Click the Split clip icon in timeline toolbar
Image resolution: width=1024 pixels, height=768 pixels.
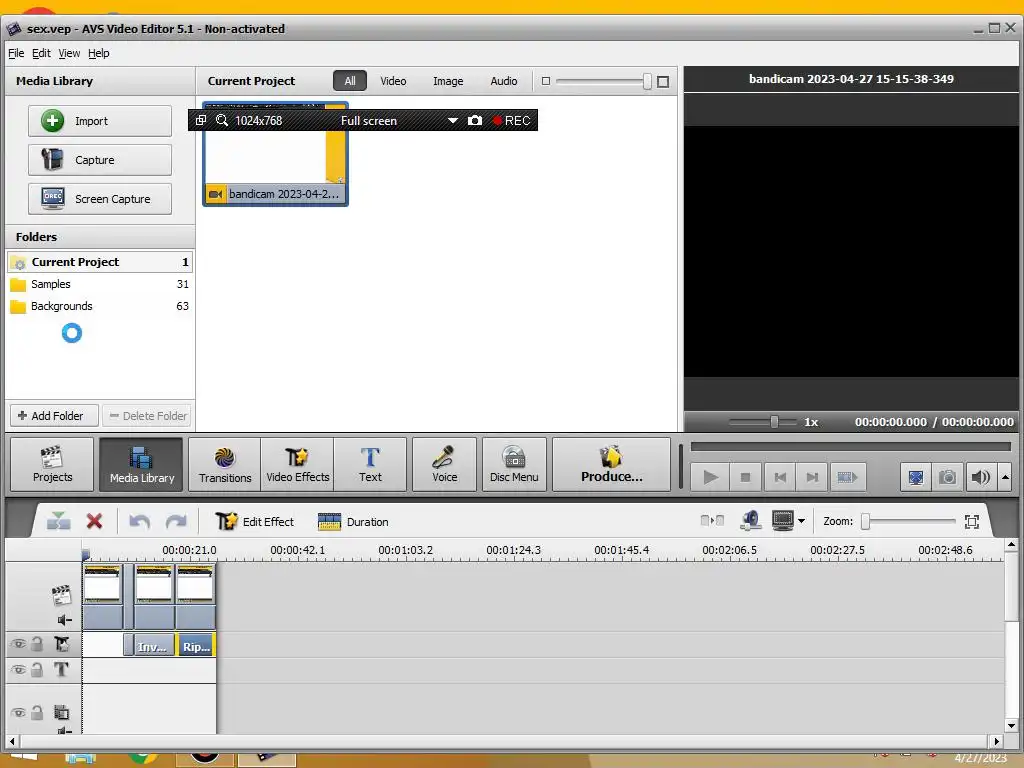click(58, 521)
